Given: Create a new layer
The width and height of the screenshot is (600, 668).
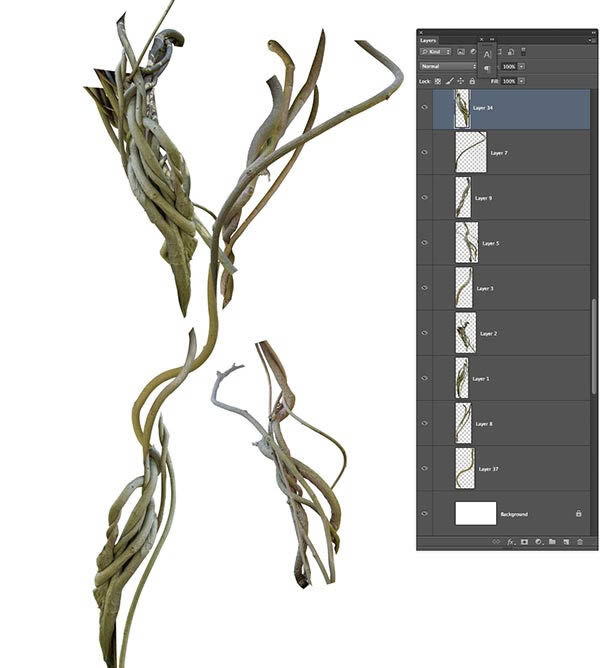Looking at the screenshot, I should pyautogui.click(x=566, y=542).
